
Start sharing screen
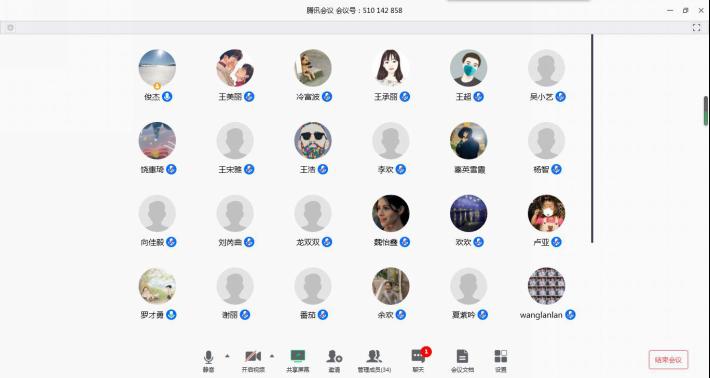(298, 361)
